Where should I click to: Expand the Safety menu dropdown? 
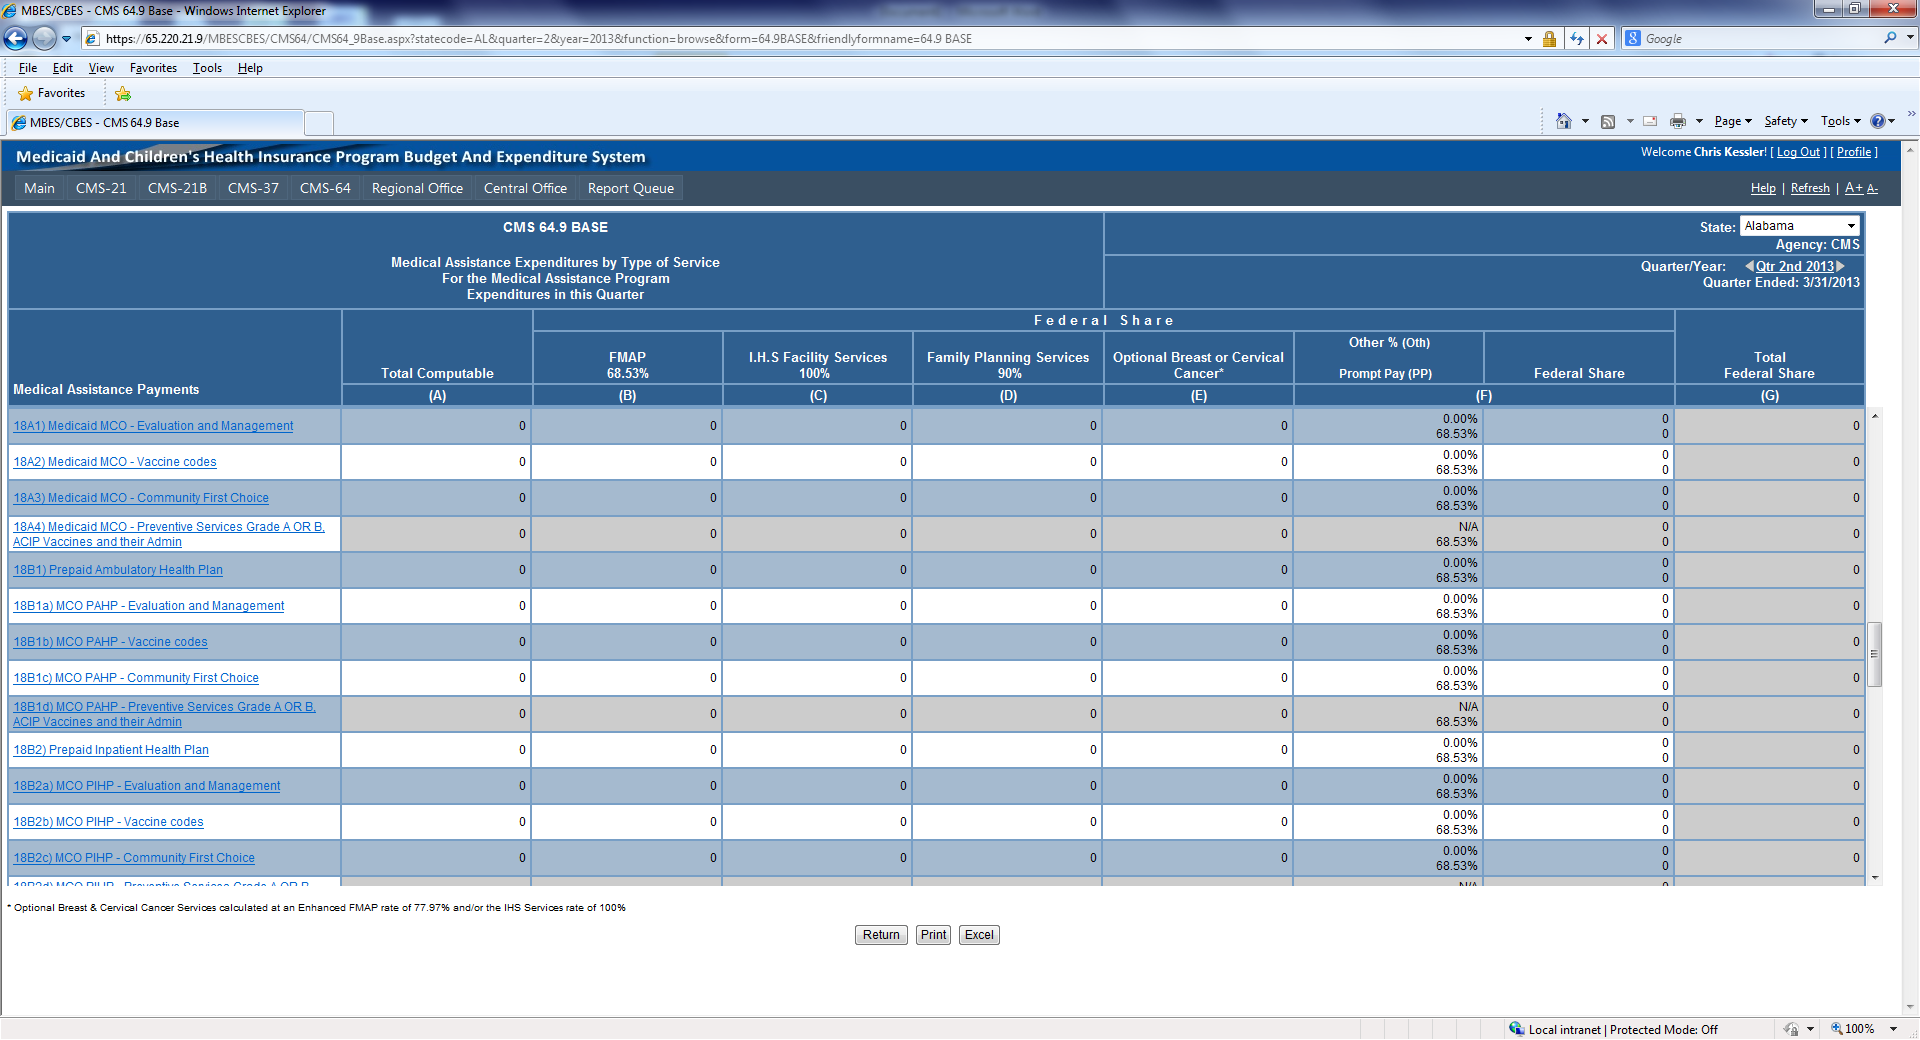[x=1785, y=121]
